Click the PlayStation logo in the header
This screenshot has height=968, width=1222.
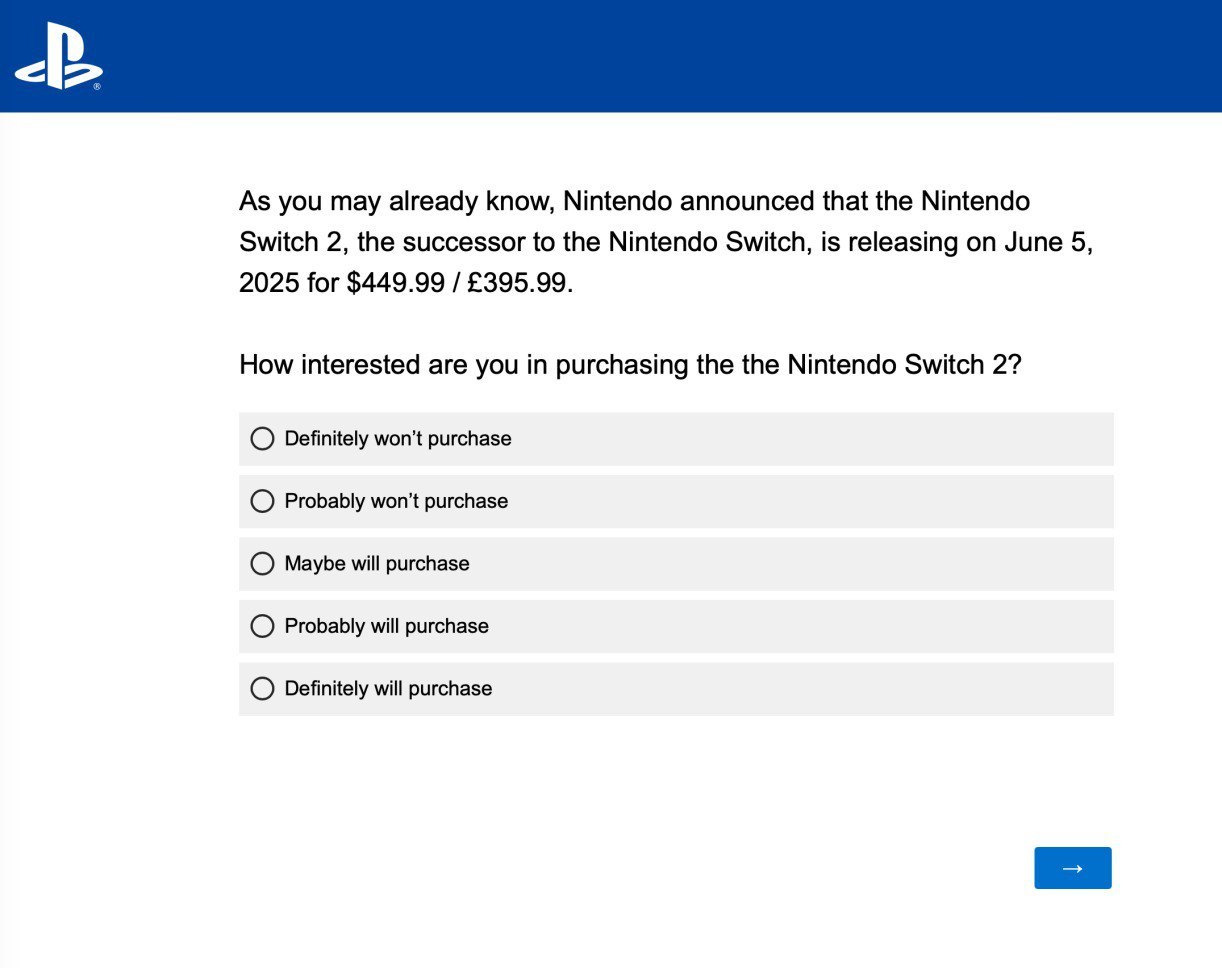[x=57, y=56]
